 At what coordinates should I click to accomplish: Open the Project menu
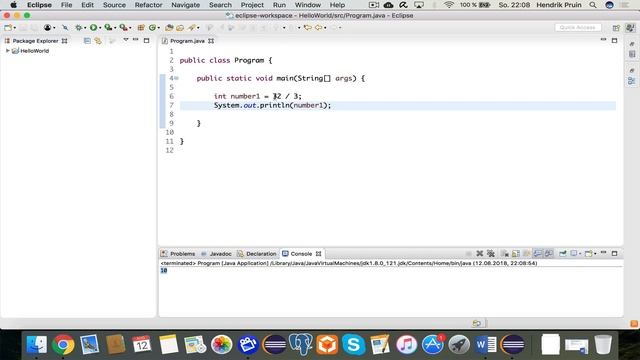click(252, 5)
